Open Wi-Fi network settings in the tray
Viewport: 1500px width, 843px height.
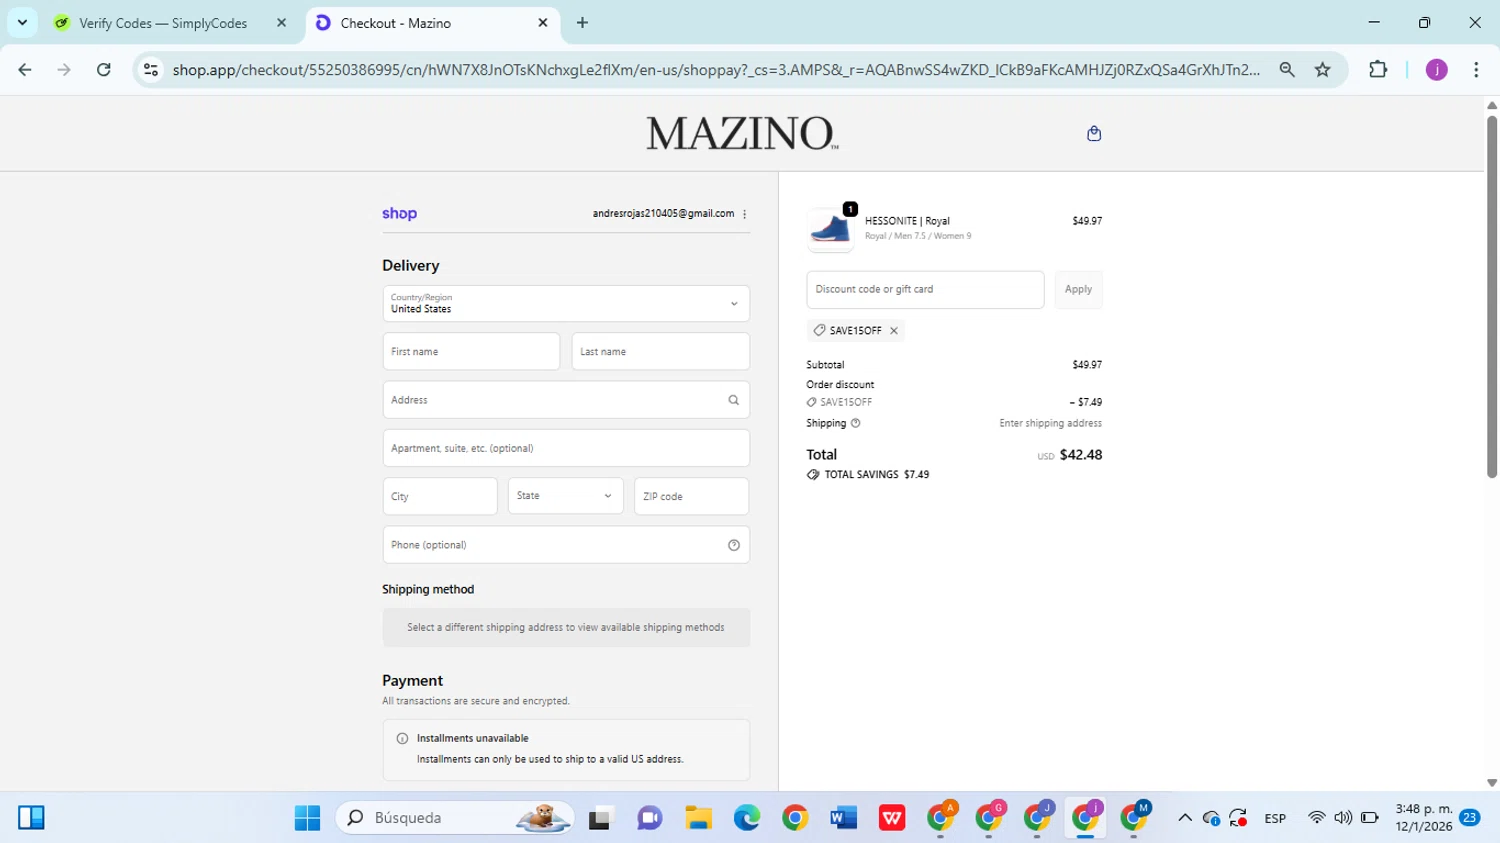click(x=1317, y=818)
